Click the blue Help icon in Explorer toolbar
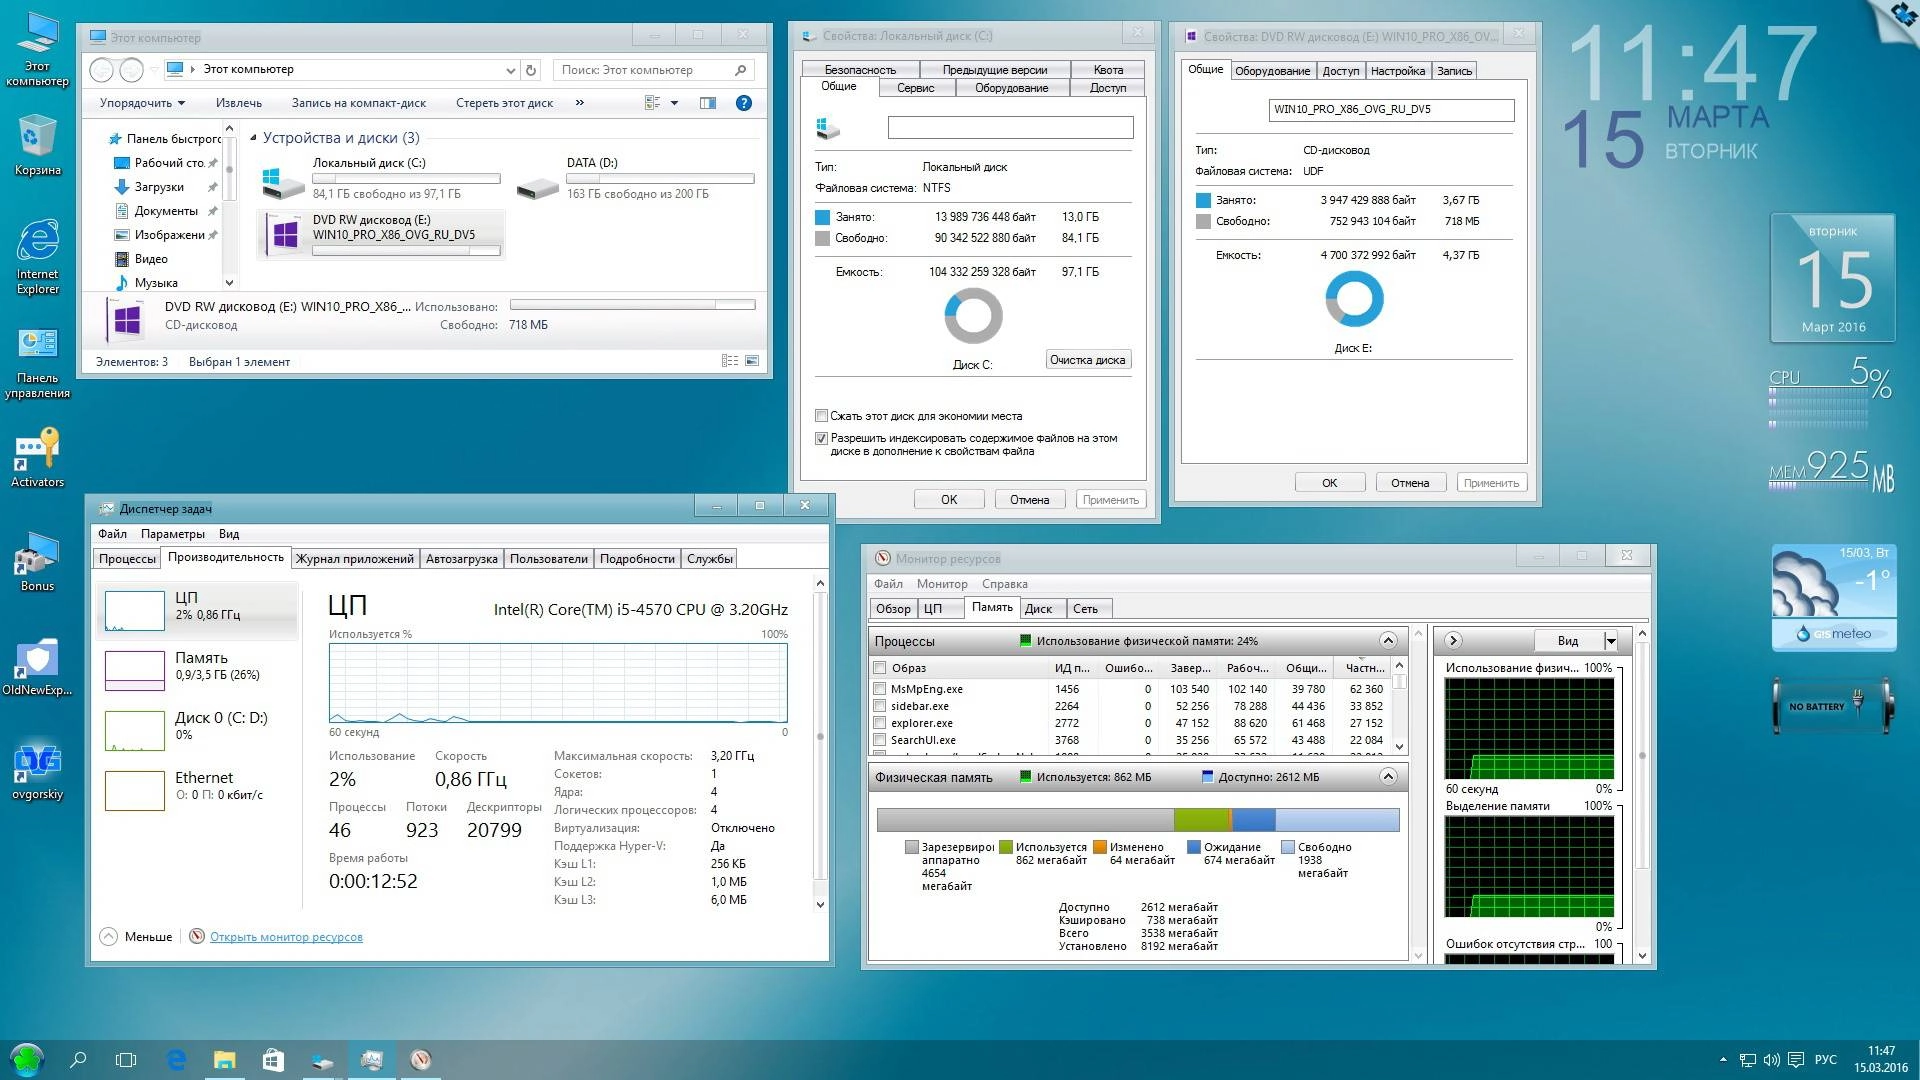 743,103
